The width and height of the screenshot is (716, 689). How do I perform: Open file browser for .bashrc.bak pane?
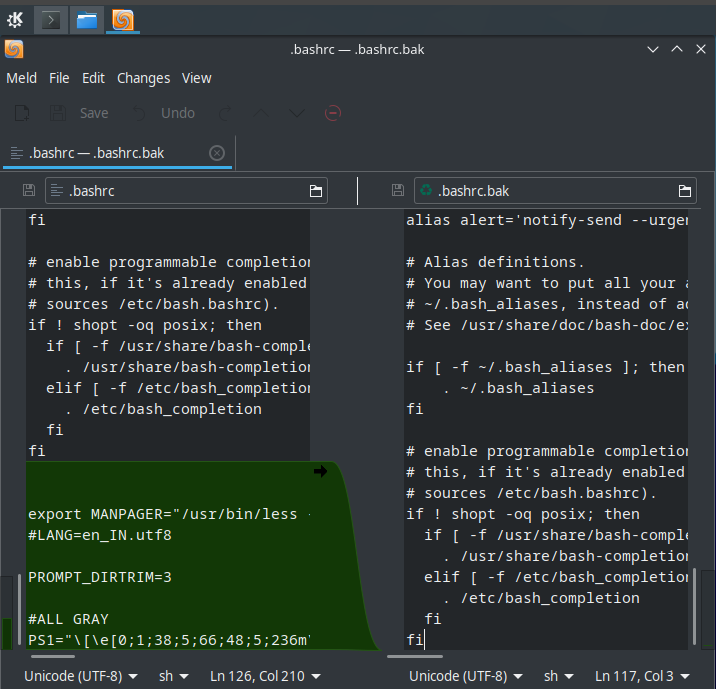[x=685, y=190]
